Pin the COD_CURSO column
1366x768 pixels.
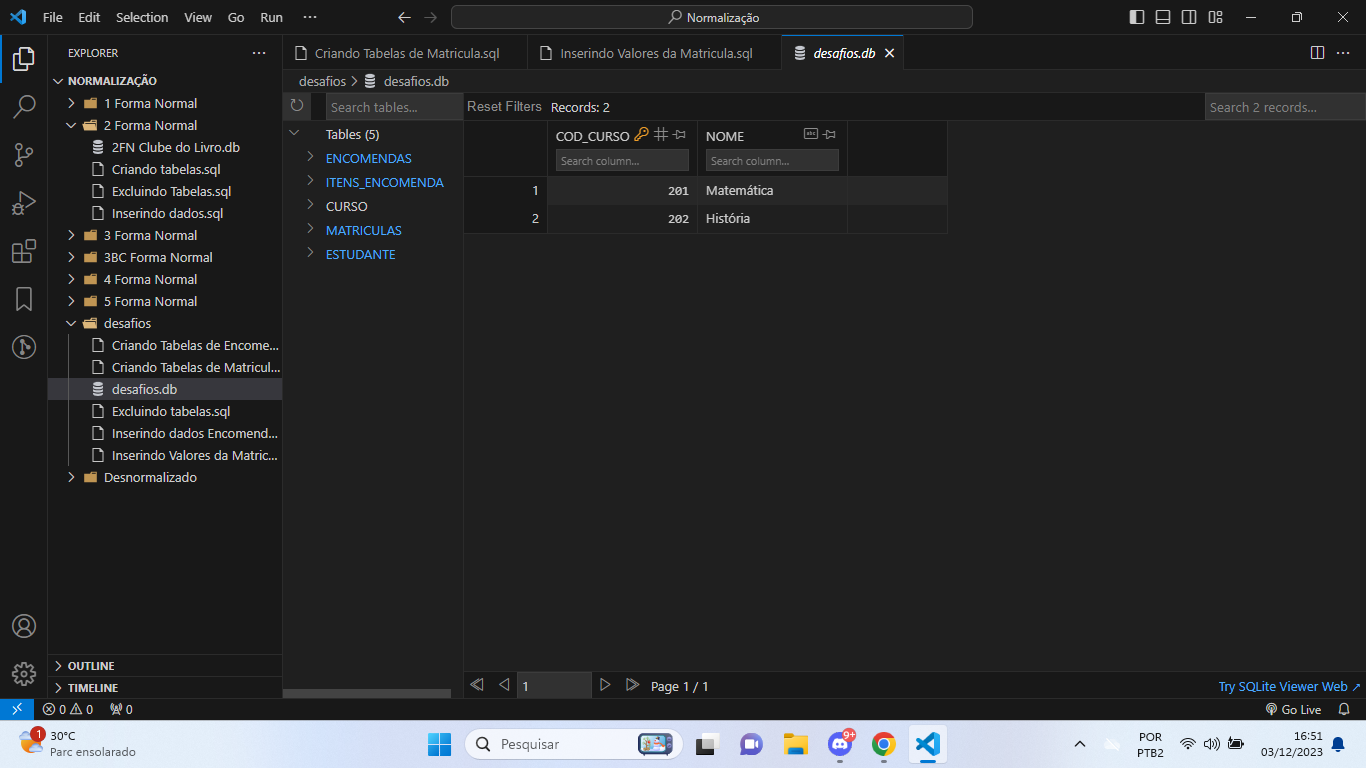point(680,134)
